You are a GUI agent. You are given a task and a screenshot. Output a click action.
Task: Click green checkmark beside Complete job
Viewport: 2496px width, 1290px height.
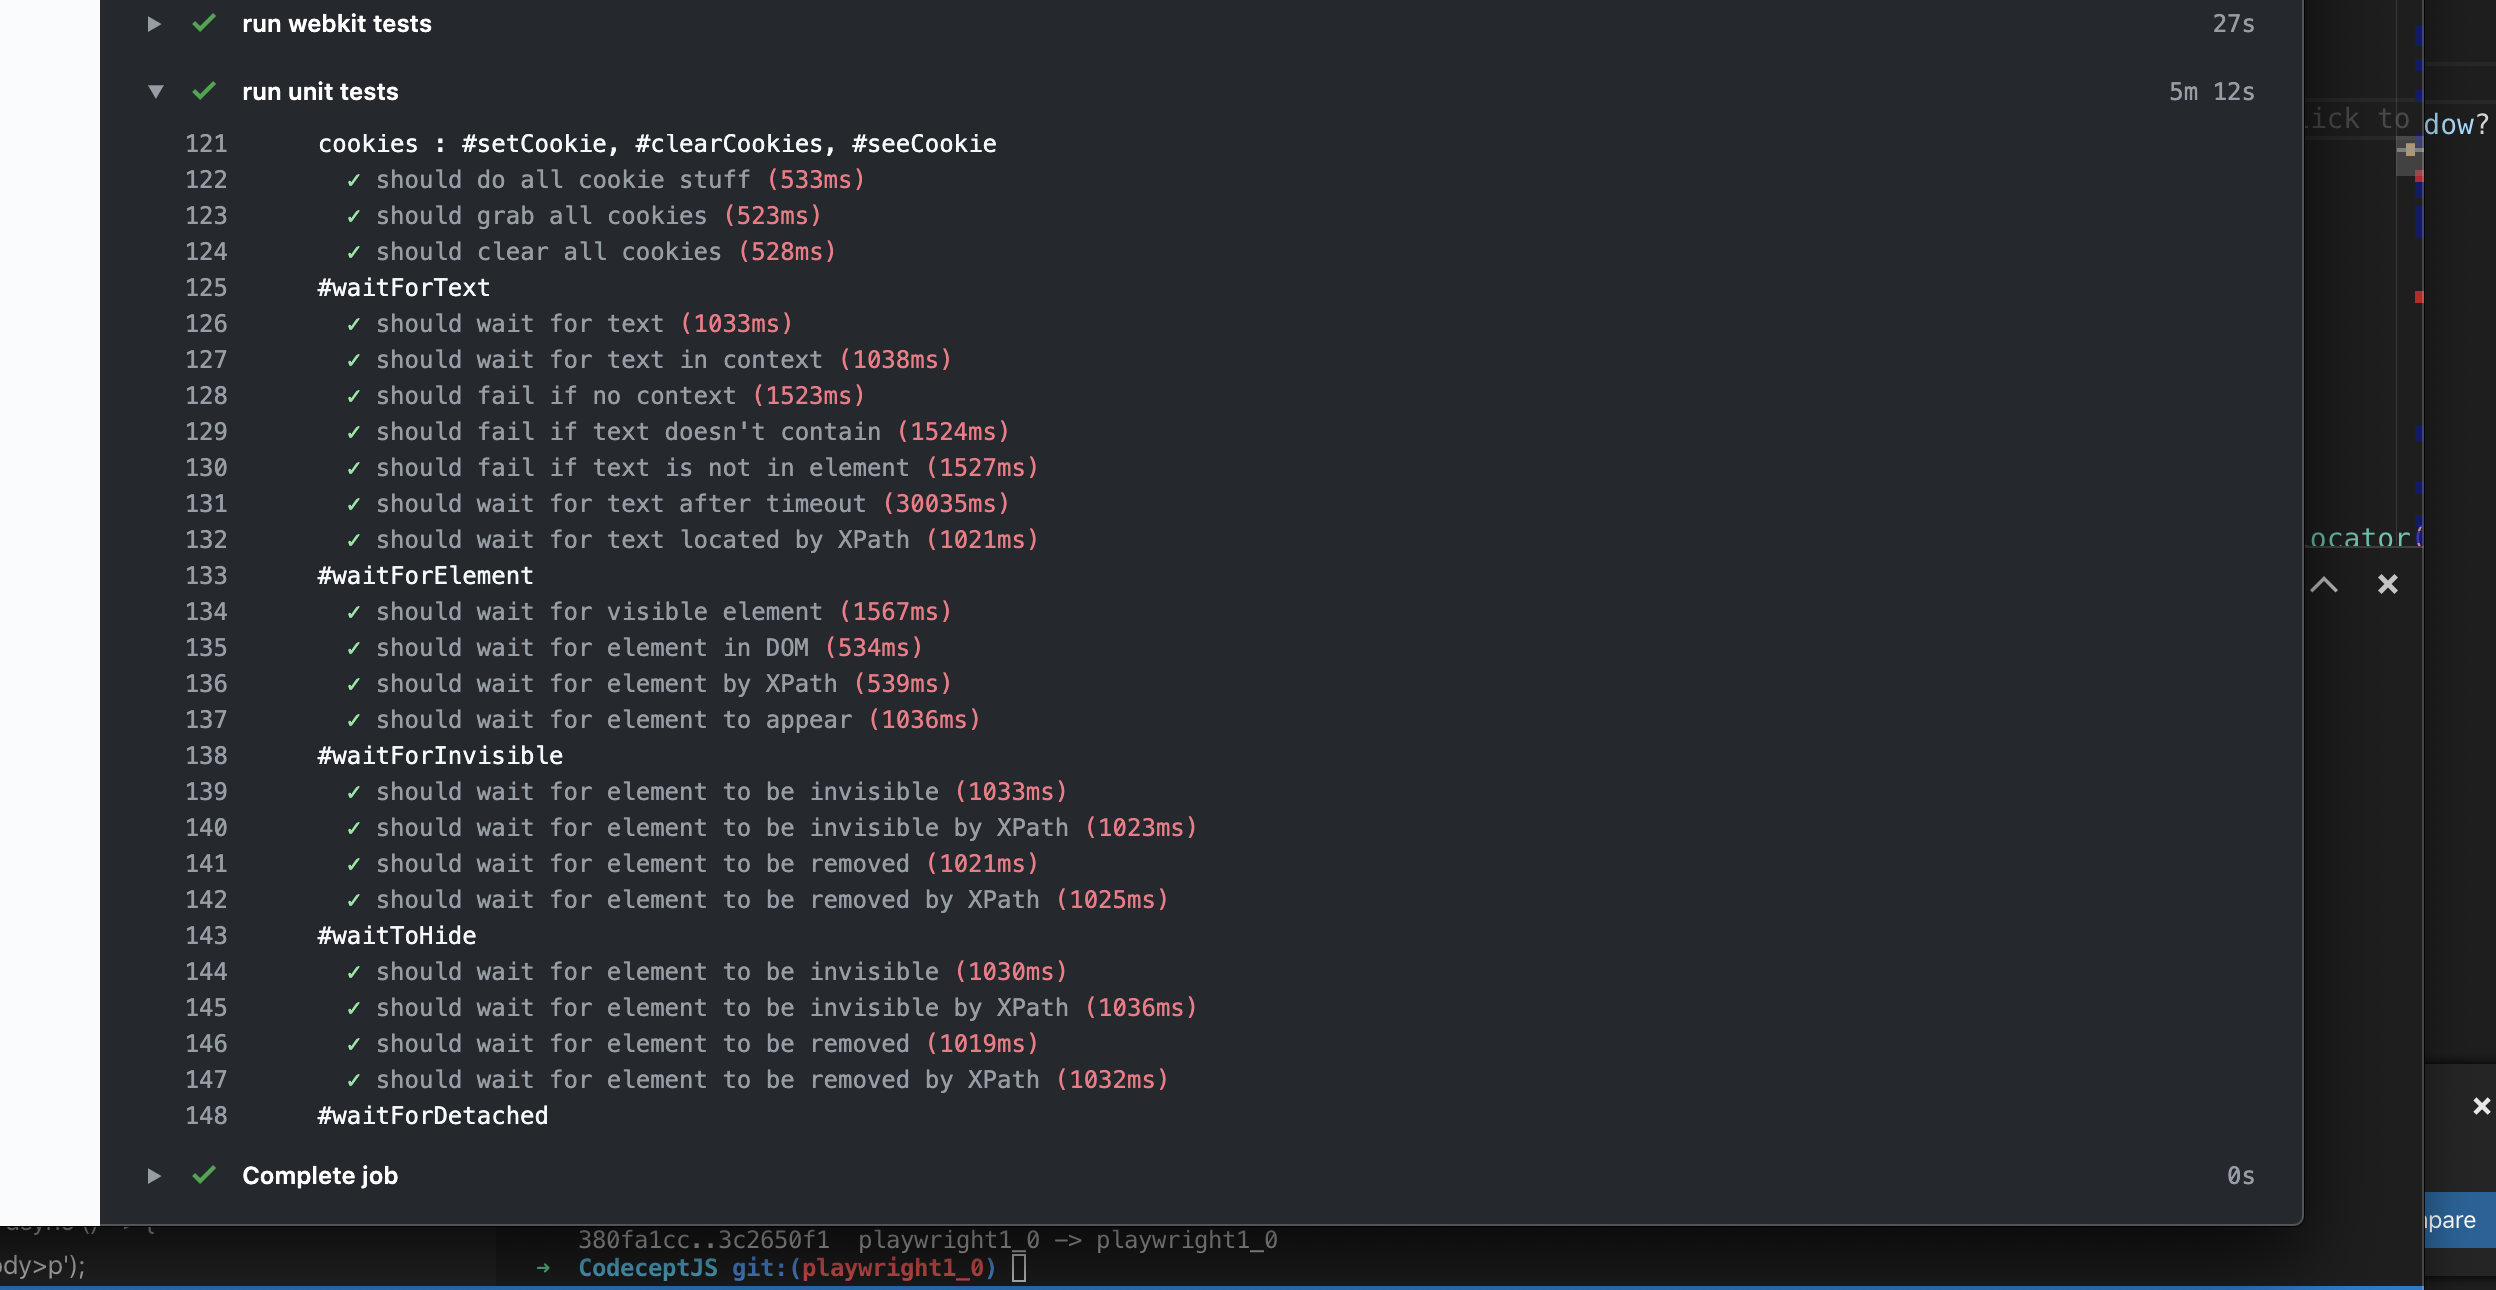pos(204,1176)
